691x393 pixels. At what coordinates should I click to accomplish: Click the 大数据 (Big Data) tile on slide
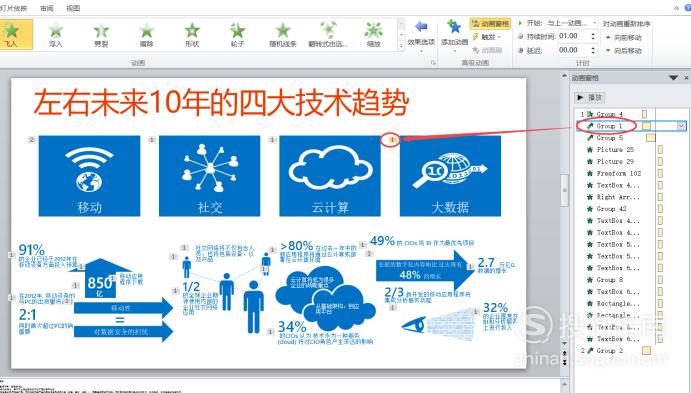[x=450, y=176]
